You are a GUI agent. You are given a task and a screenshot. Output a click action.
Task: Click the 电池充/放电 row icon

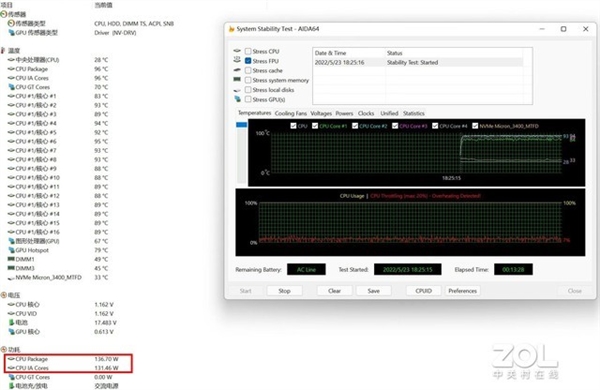11,386
